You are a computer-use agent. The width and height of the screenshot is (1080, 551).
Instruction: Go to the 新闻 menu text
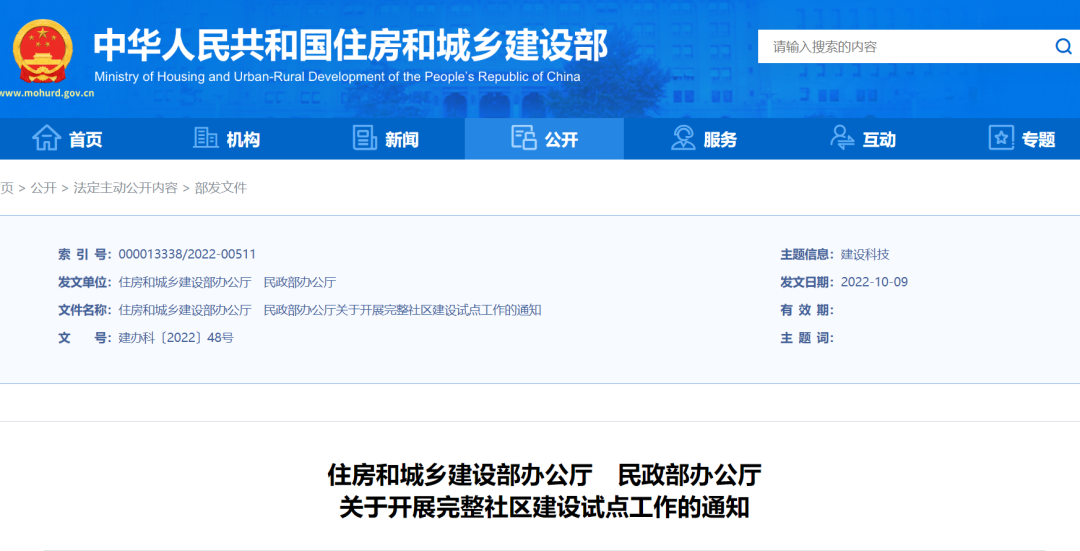click(x=402, y=140)
